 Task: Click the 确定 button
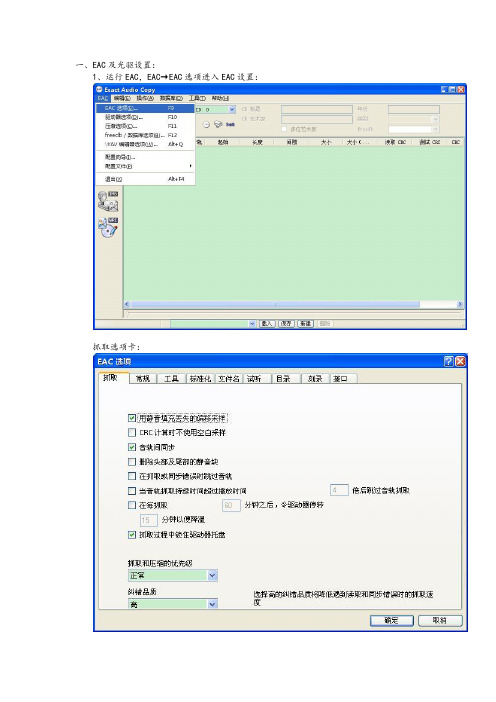click(x=392, y=621)
